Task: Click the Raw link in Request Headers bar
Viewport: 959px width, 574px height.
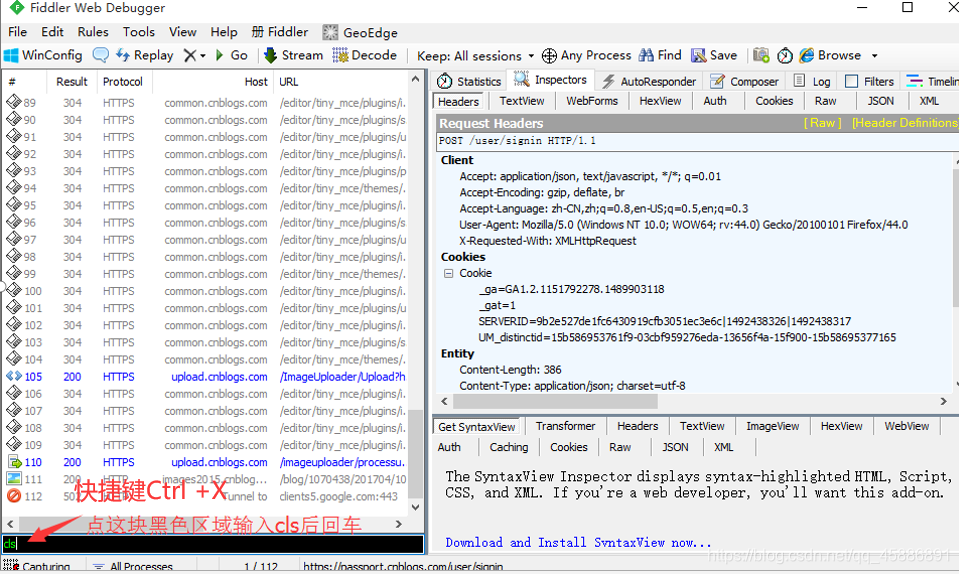Action: [x=823, y=123]
